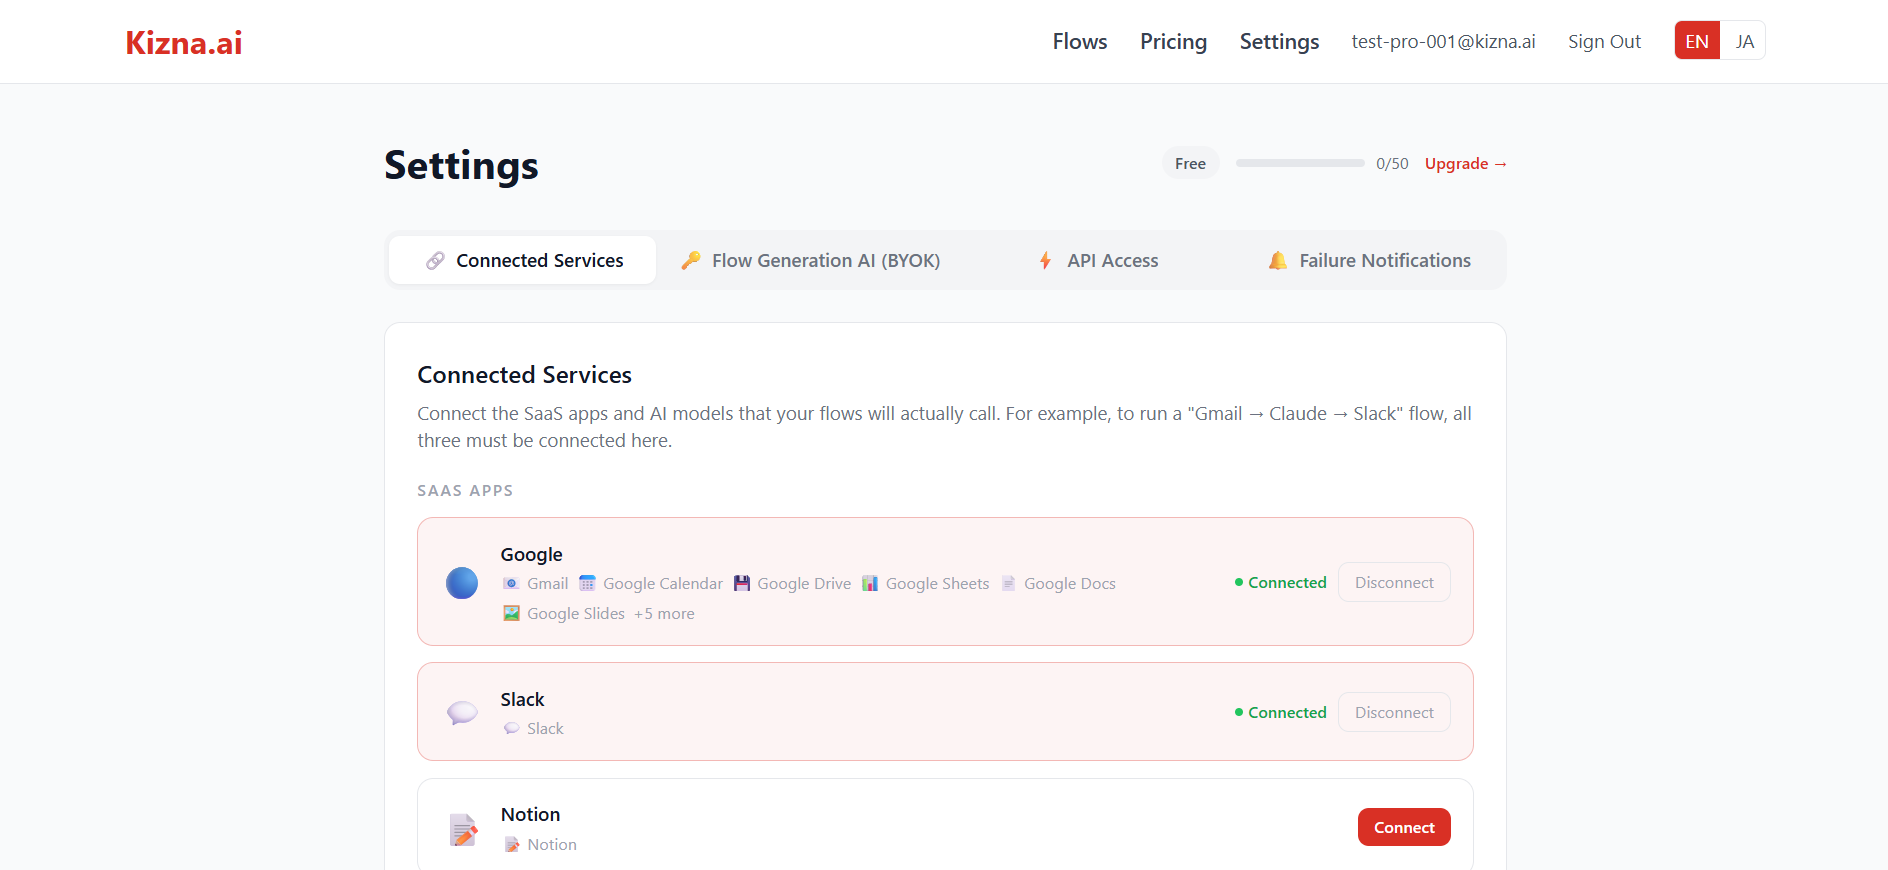The height and width of the screenshot is (870, 1888).
Task: Click the bell icon on Failure Notifications tab
Action: coord(1278,260)
